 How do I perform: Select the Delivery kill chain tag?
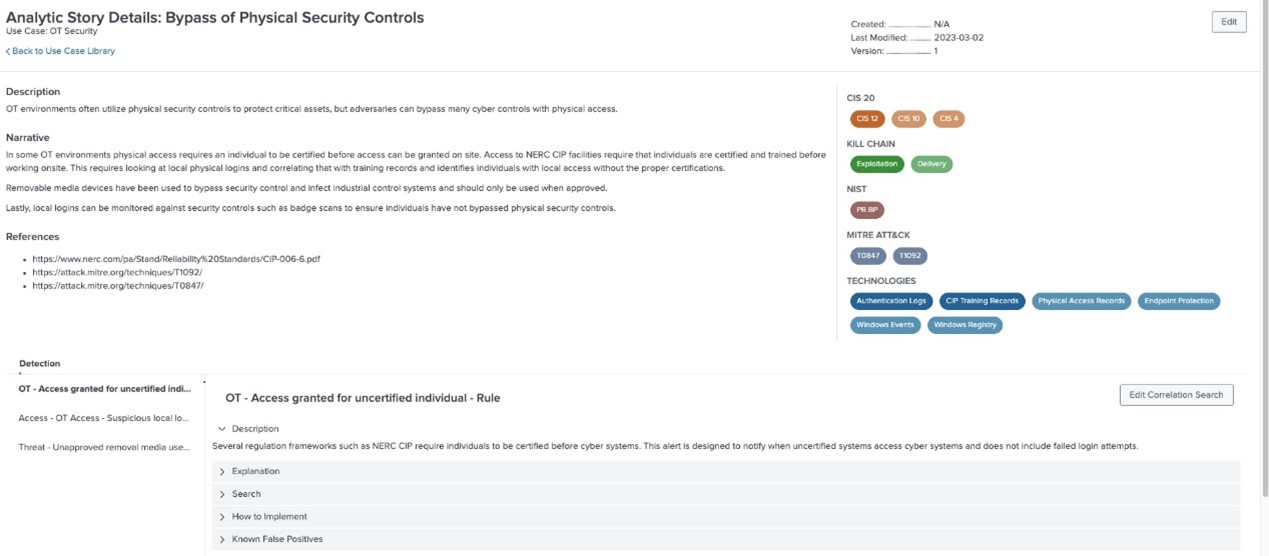[931, 164]
